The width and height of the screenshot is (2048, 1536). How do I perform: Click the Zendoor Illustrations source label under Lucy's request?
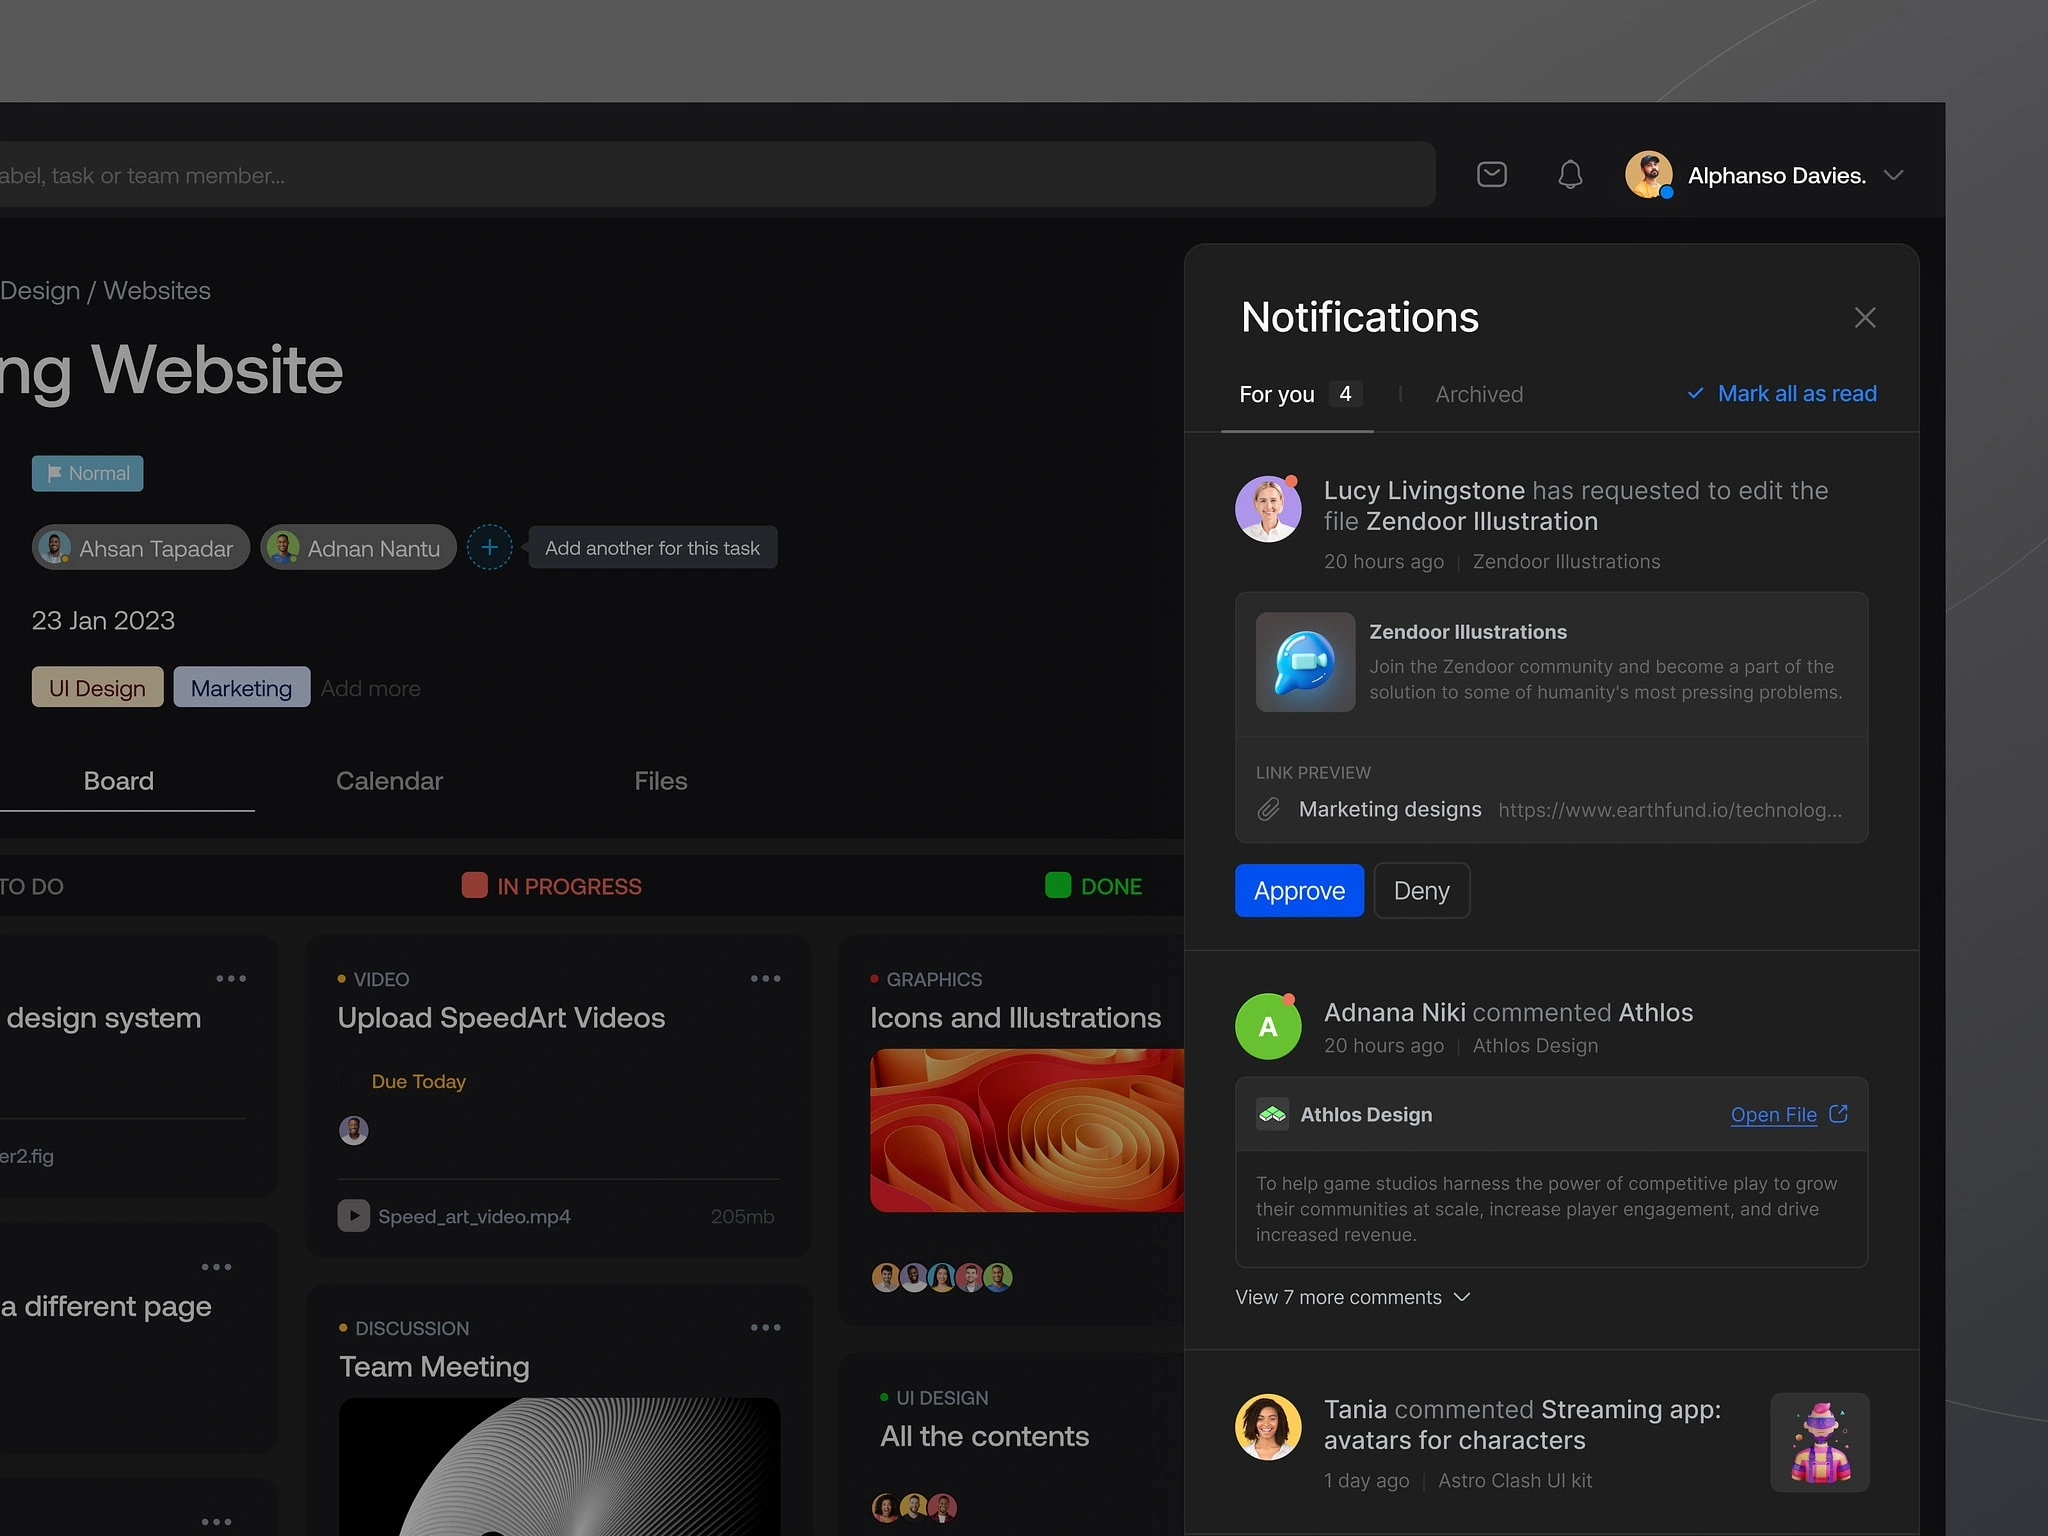point(1566,562)
